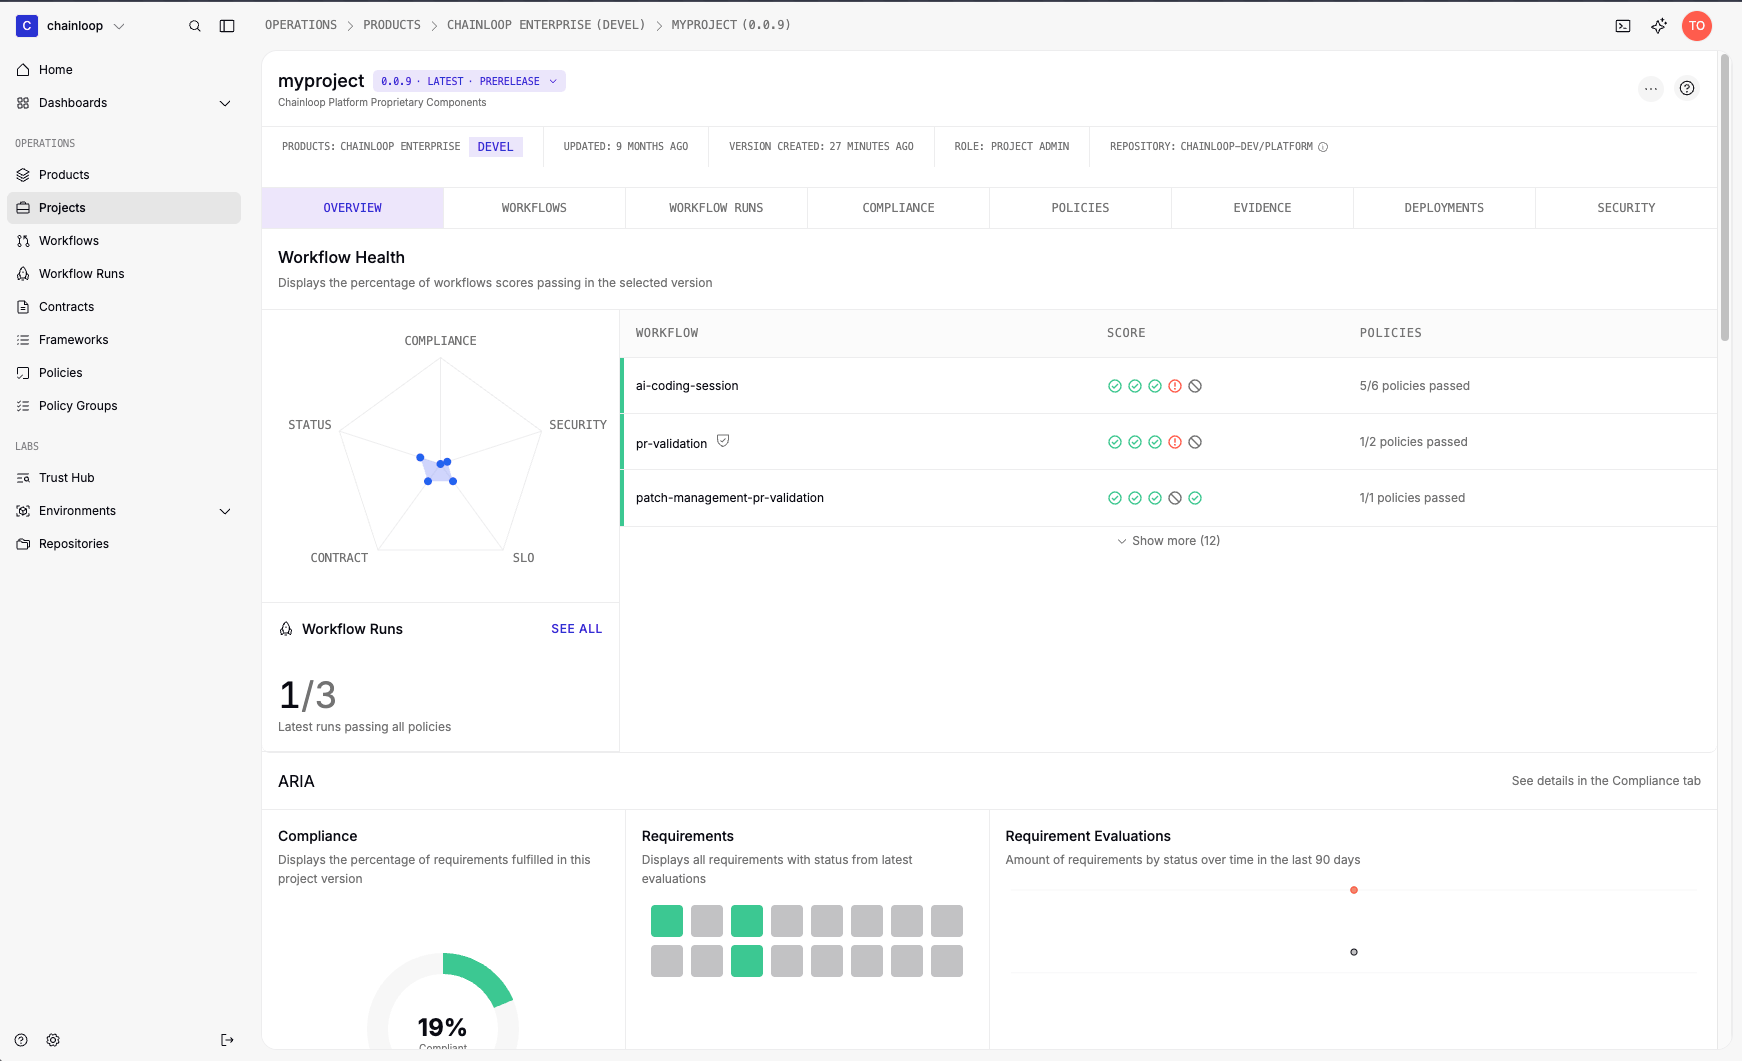Click the Repositories icon

click(23, 544)
